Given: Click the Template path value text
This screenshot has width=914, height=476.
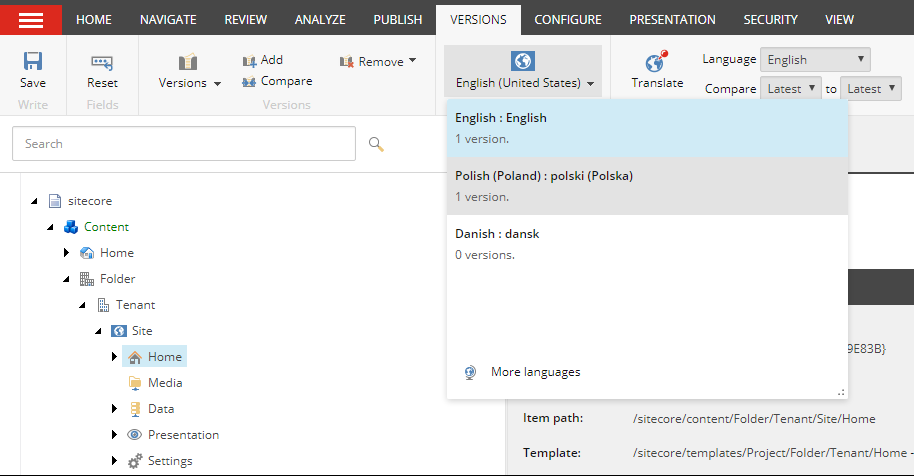Looking at the screenshot, I should click(x=773, y=453).
